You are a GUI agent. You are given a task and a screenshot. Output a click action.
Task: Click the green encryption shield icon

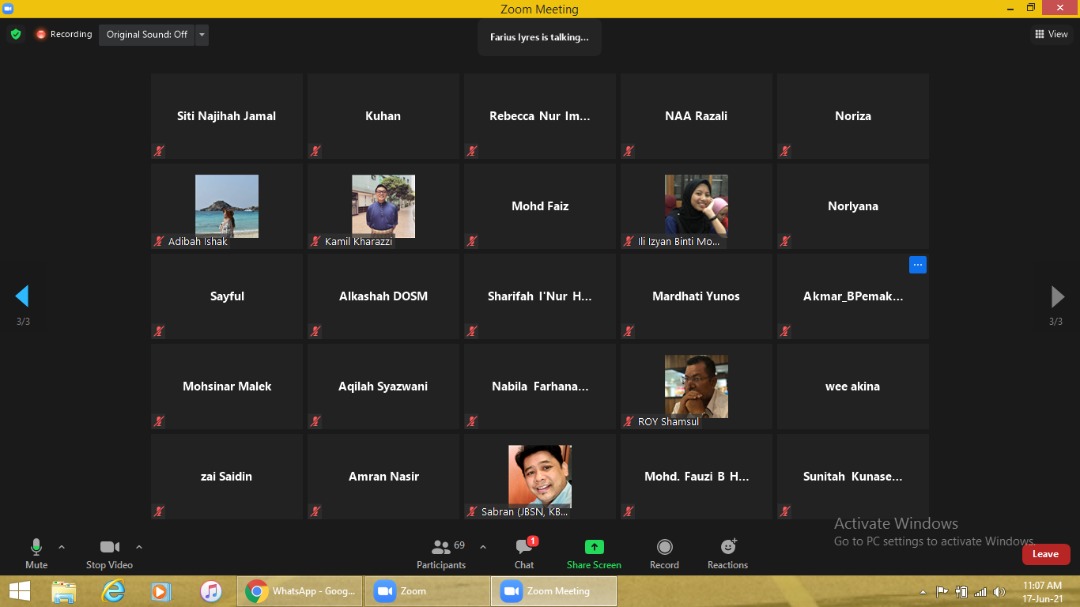[x=15, y=34]
